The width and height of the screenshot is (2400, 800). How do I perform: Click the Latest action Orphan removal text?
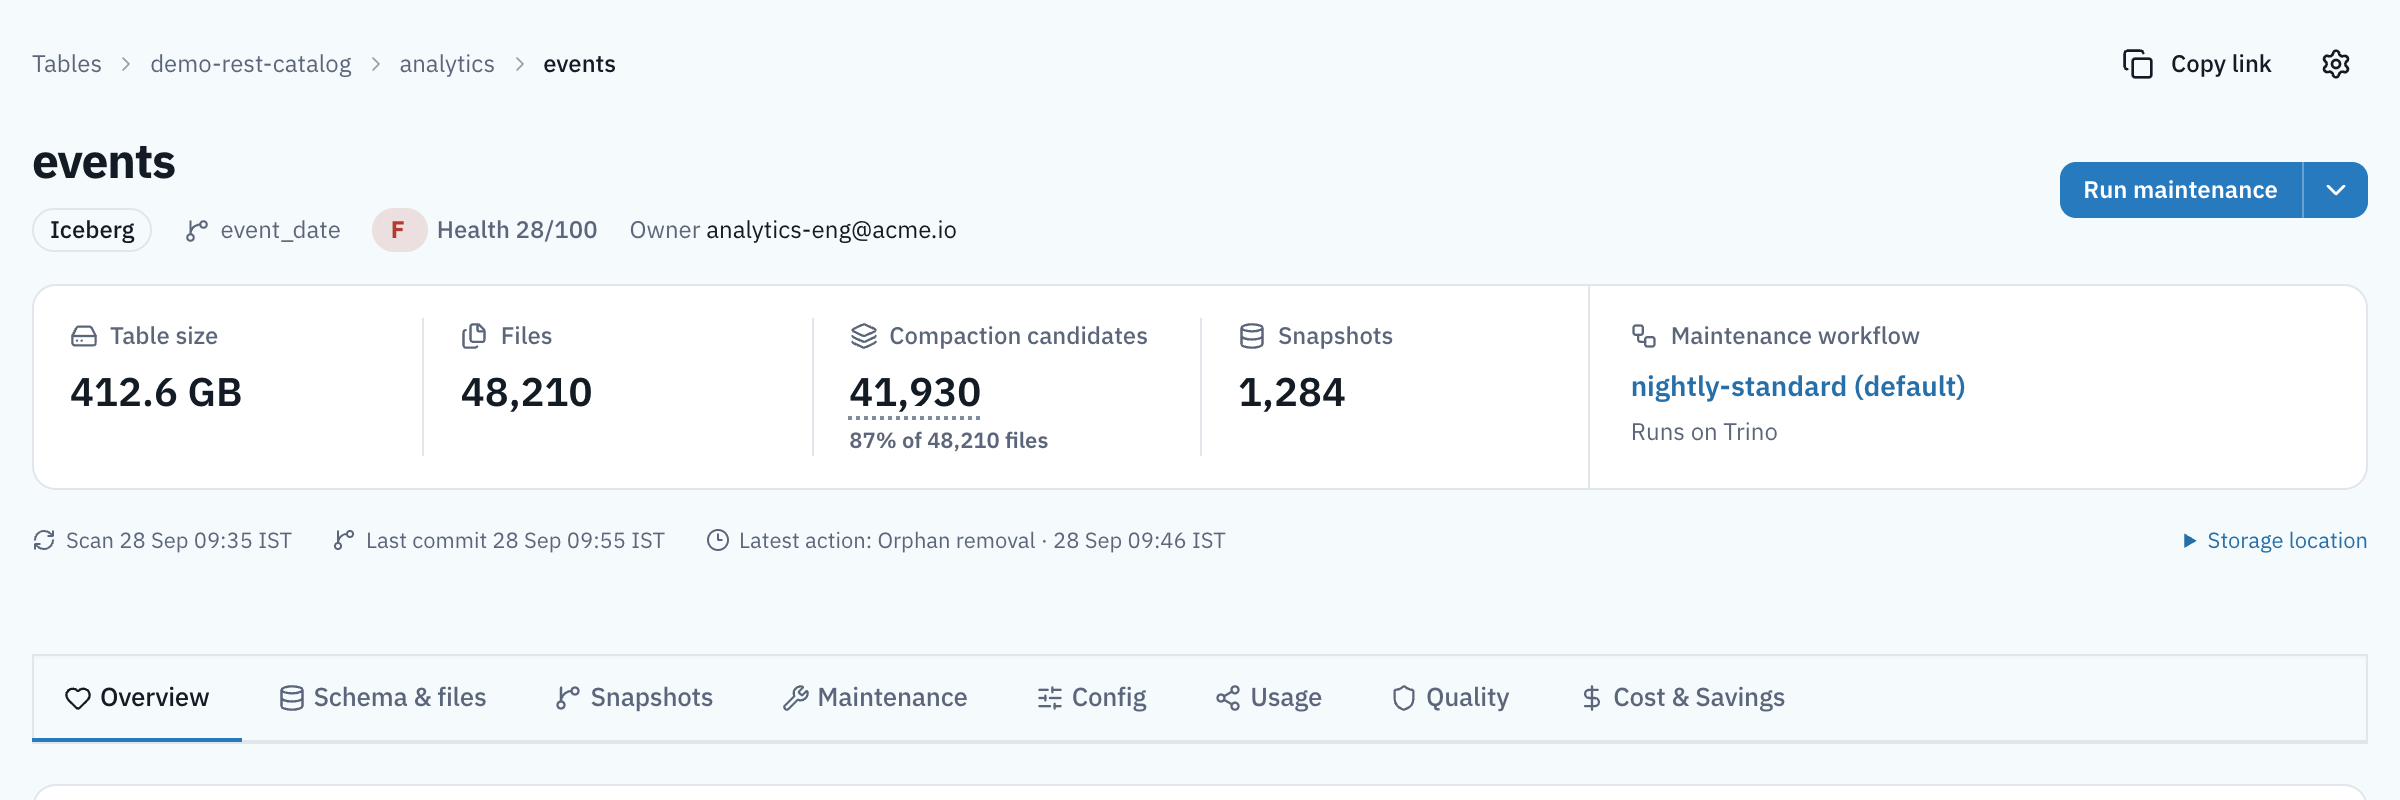(x=982, y=541)
